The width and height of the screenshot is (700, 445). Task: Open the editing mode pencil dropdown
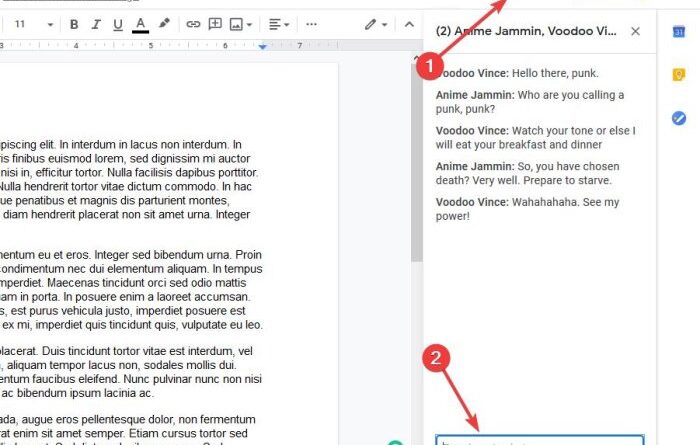click(375, 24)
